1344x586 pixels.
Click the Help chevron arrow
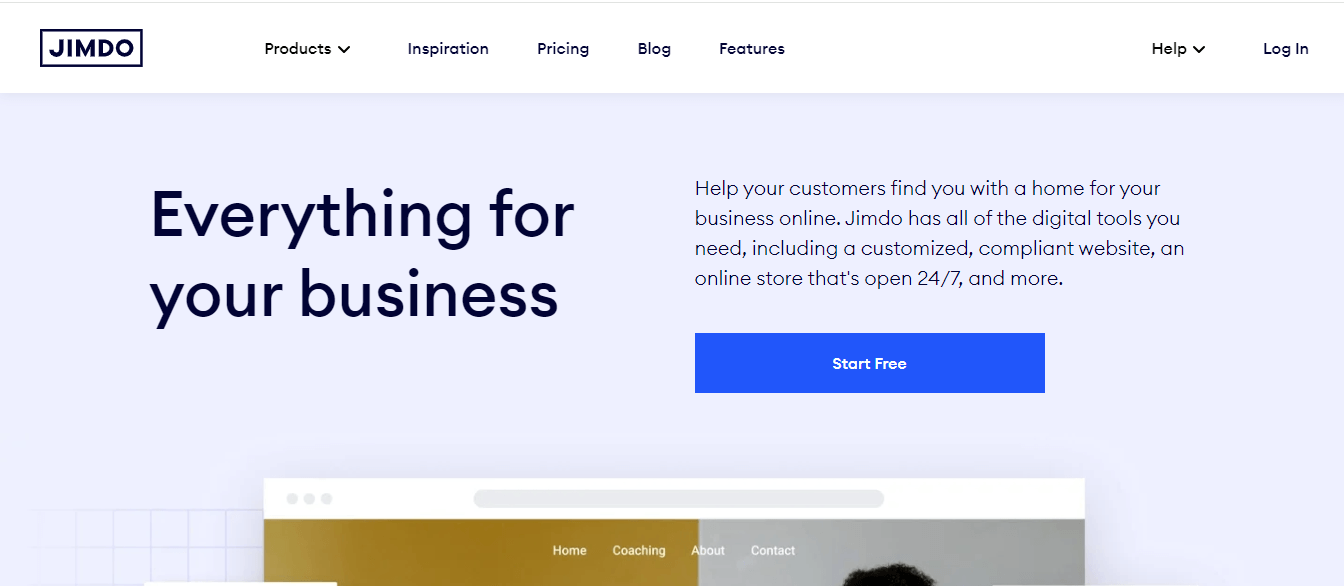click(x=1199, y=48)
